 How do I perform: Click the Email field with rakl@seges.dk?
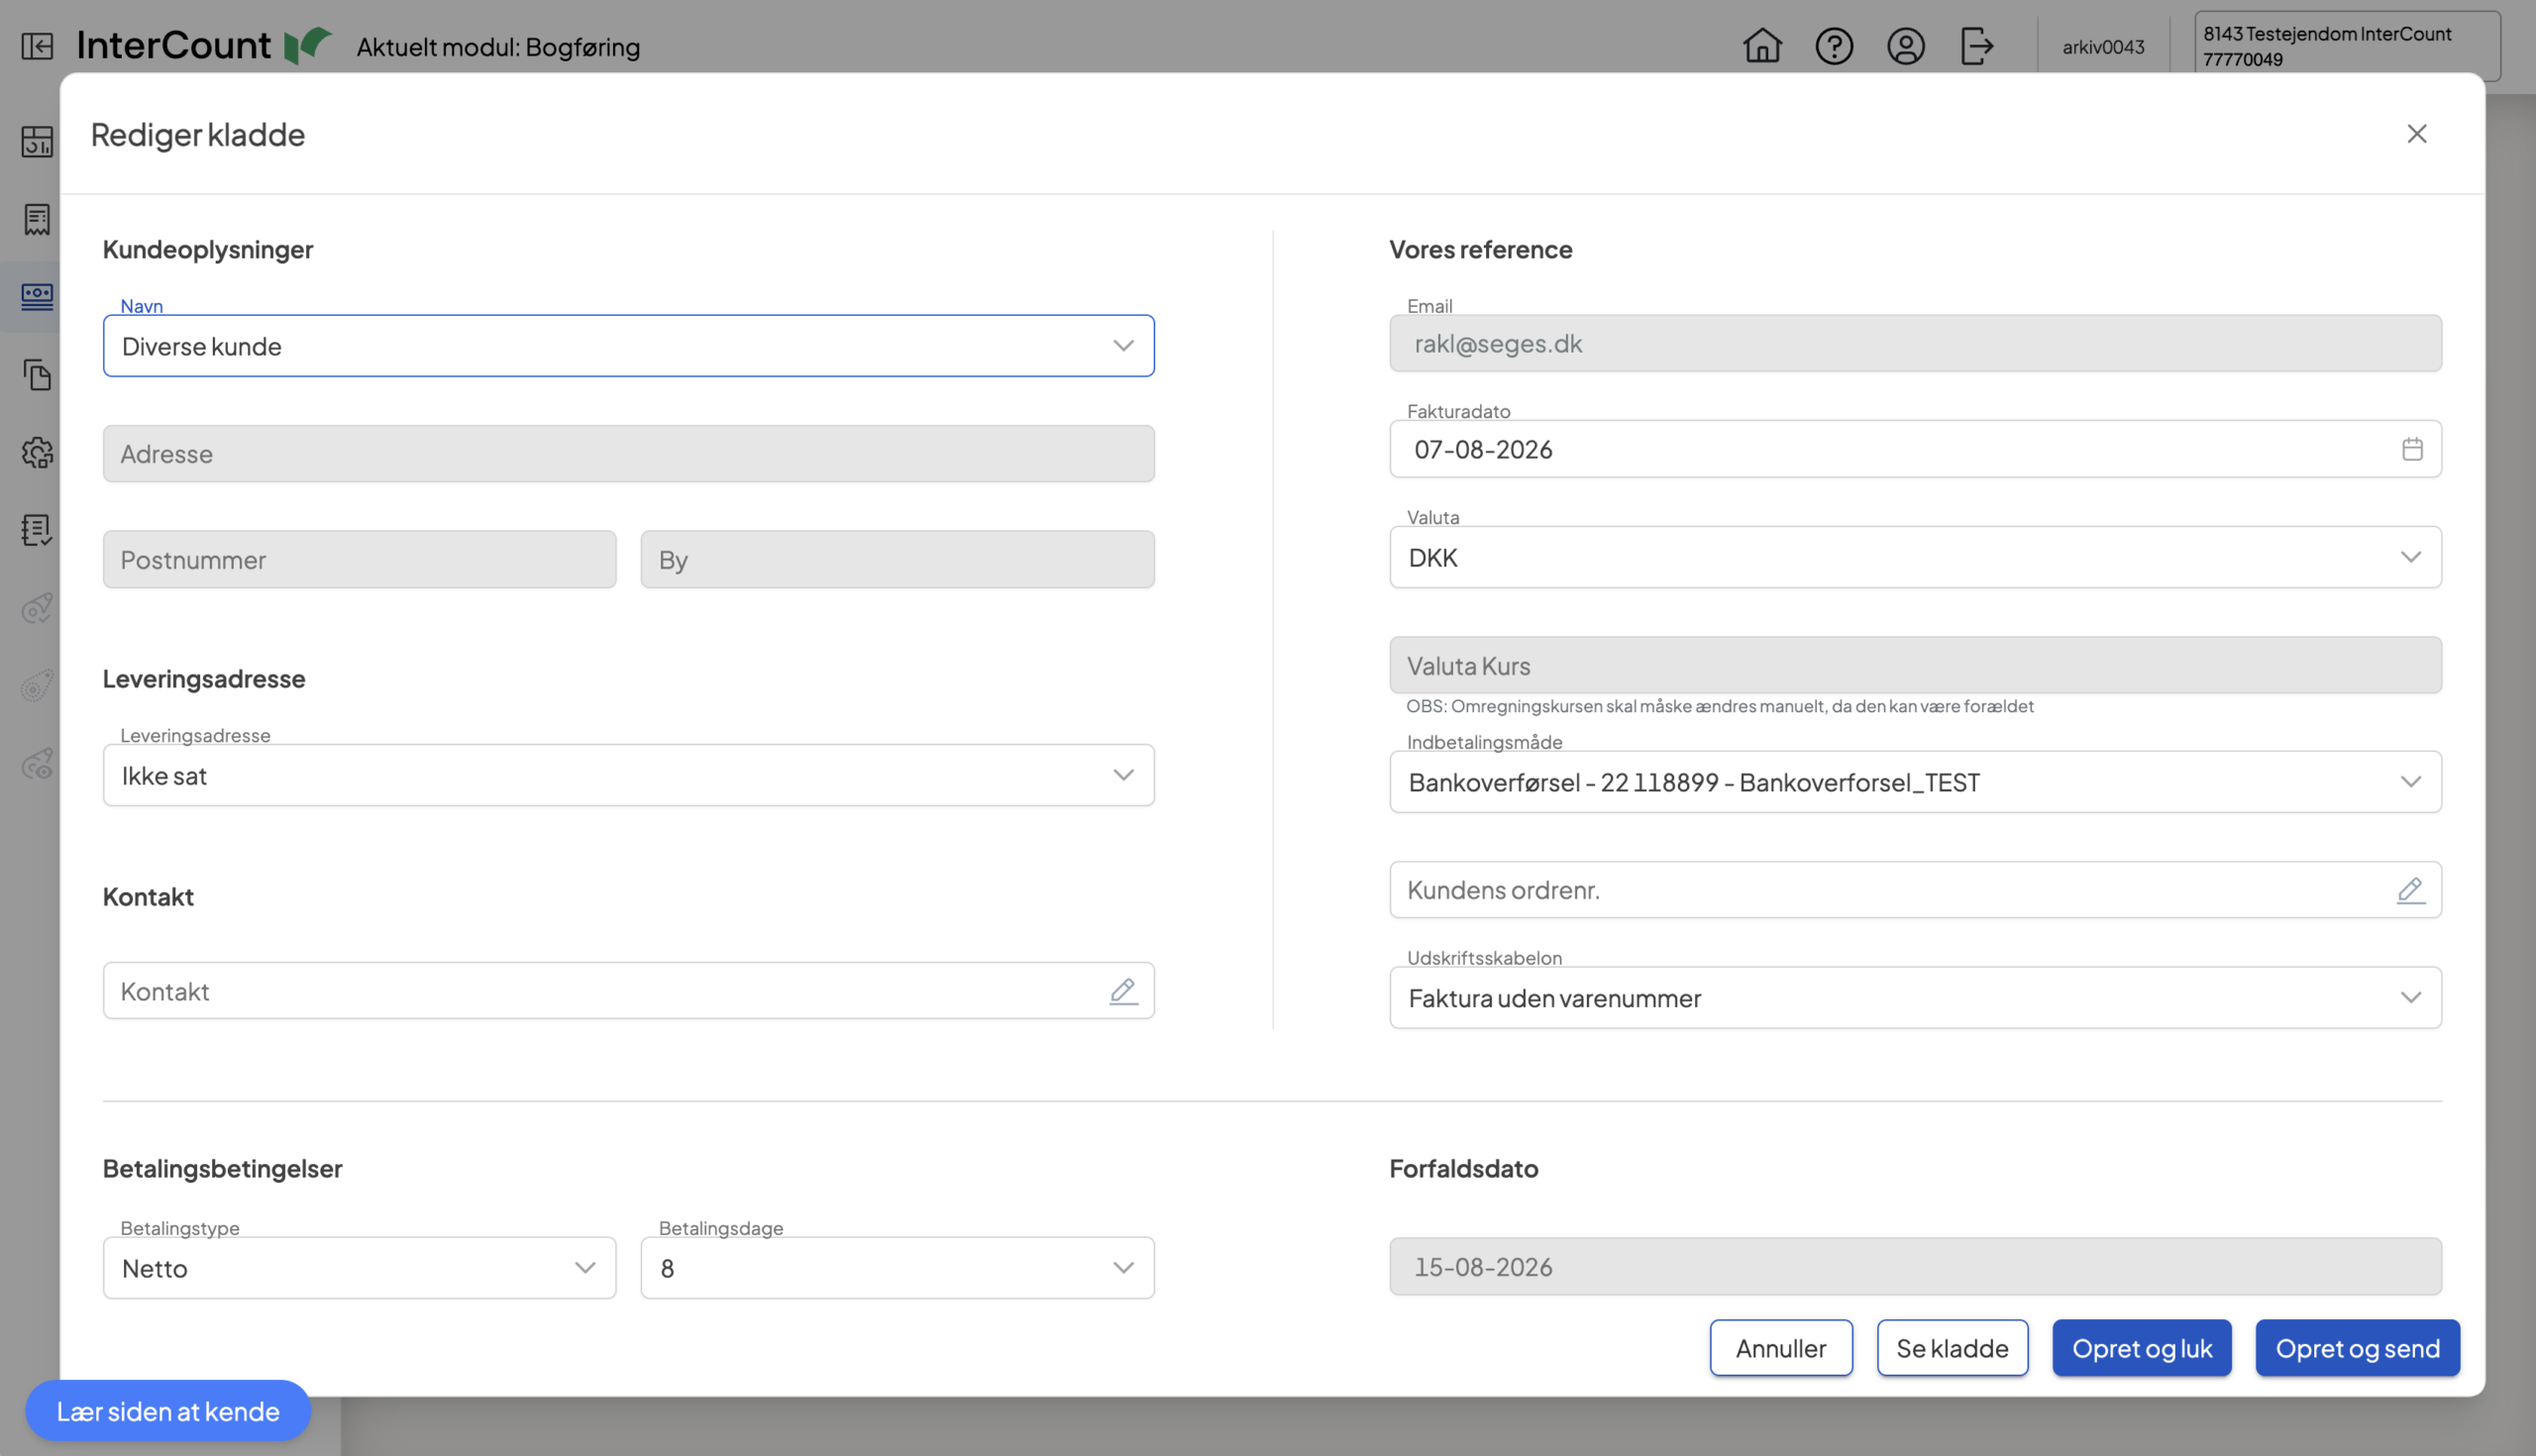[1915, 343]
